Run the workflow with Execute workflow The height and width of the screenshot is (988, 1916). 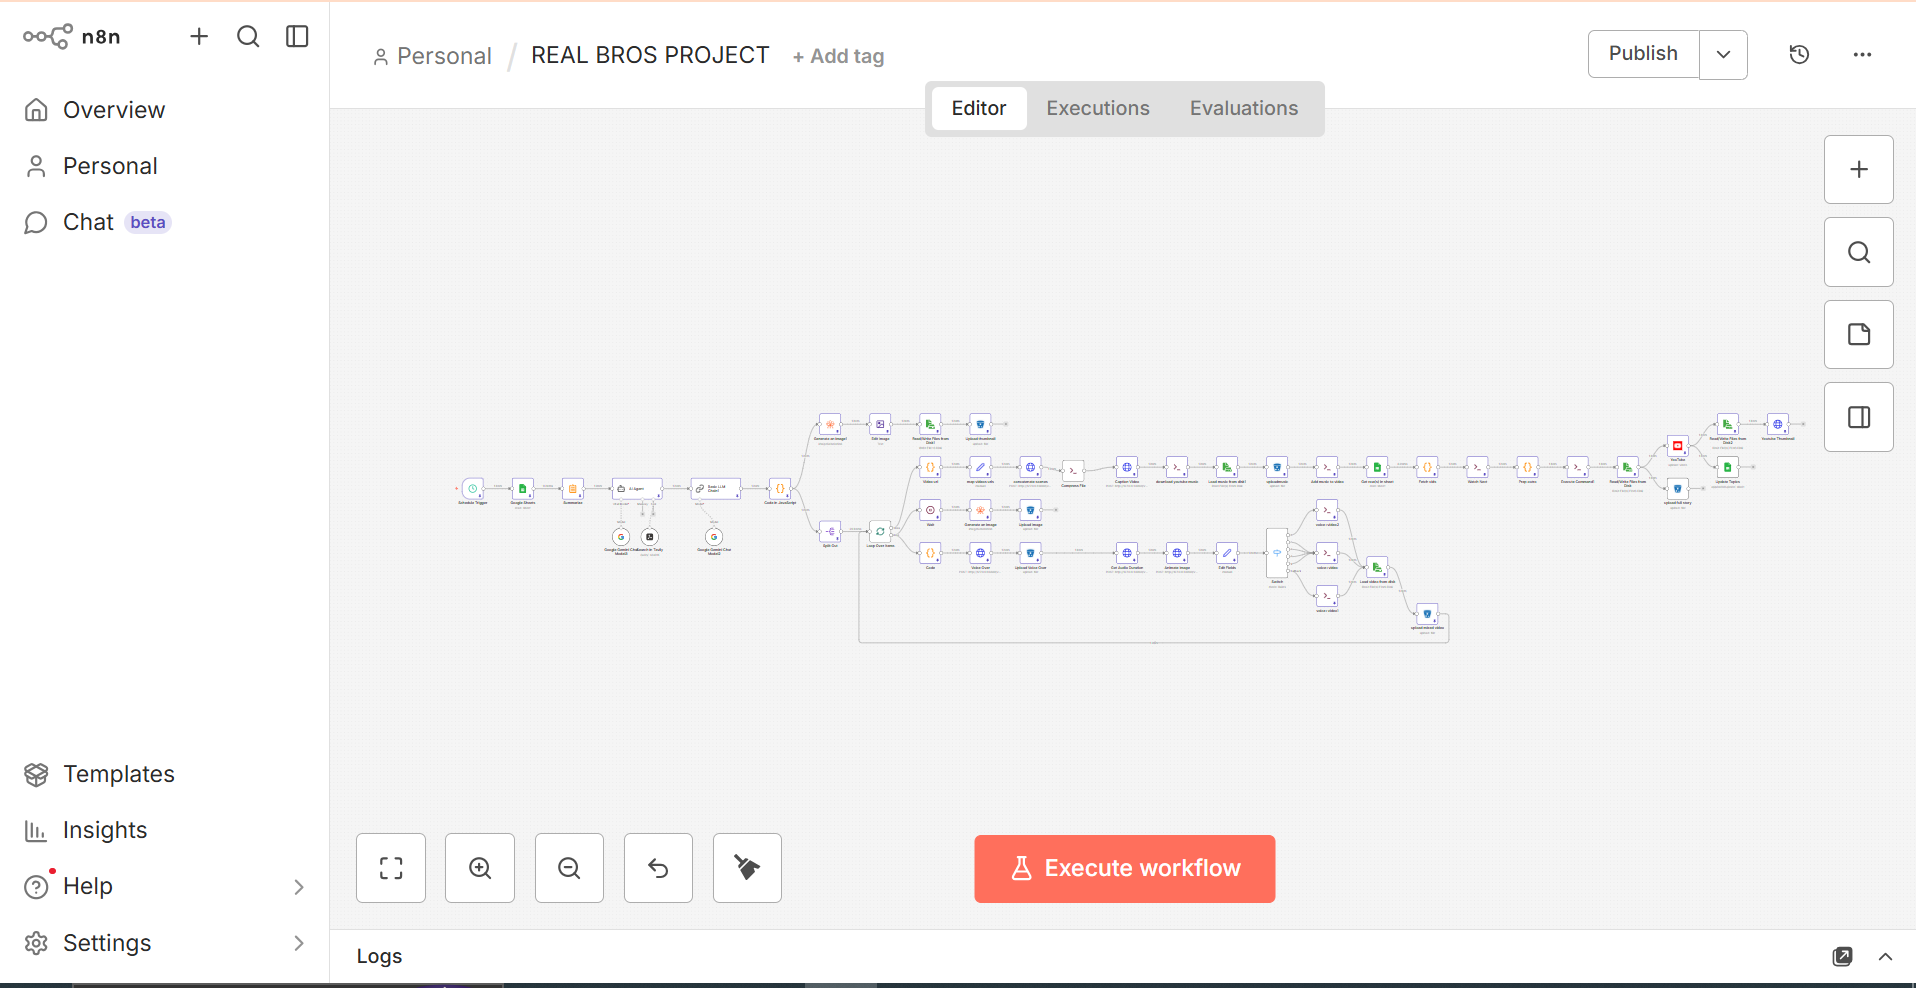pos(1124,868)
